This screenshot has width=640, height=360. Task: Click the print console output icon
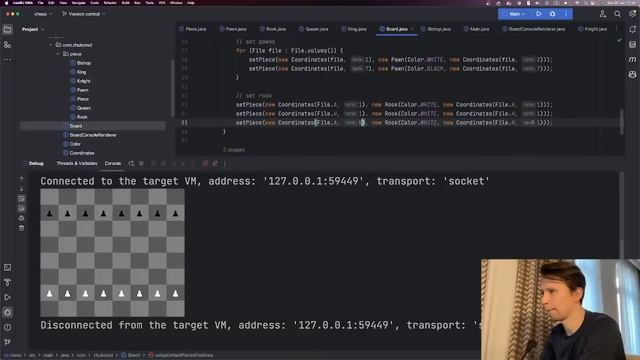(22, 218)
